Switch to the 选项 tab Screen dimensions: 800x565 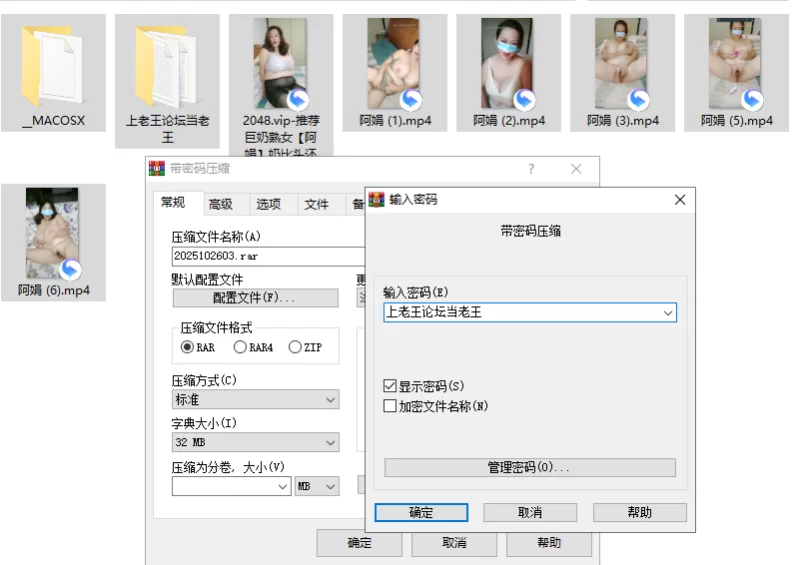pyautogui.click(x=268, y=205)
